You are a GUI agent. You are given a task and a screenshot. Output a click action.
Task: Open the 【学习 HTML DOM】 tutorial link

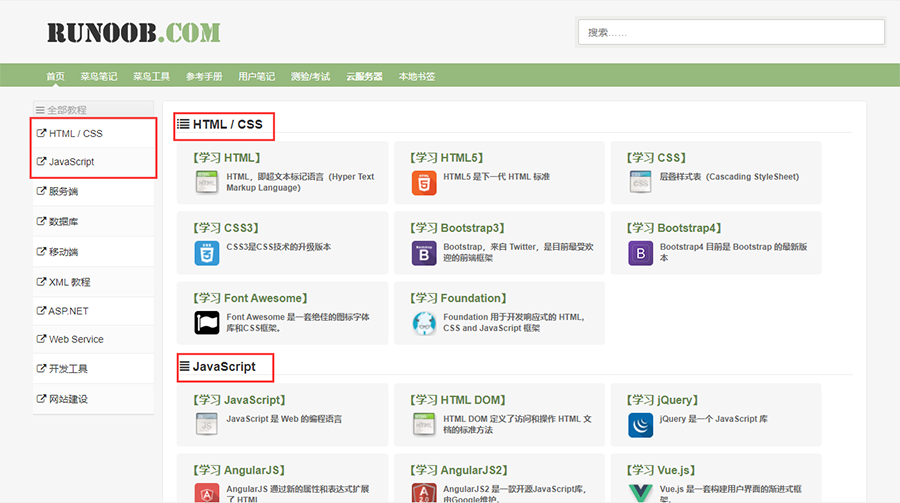pyautogui.click(x=457, y=400)
